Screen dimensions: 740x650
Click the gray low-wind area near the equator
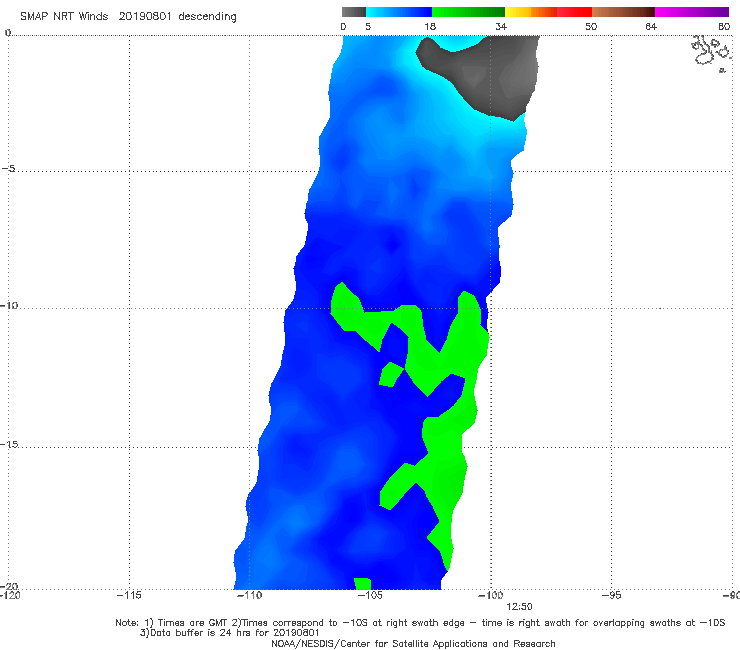[486, 76]
